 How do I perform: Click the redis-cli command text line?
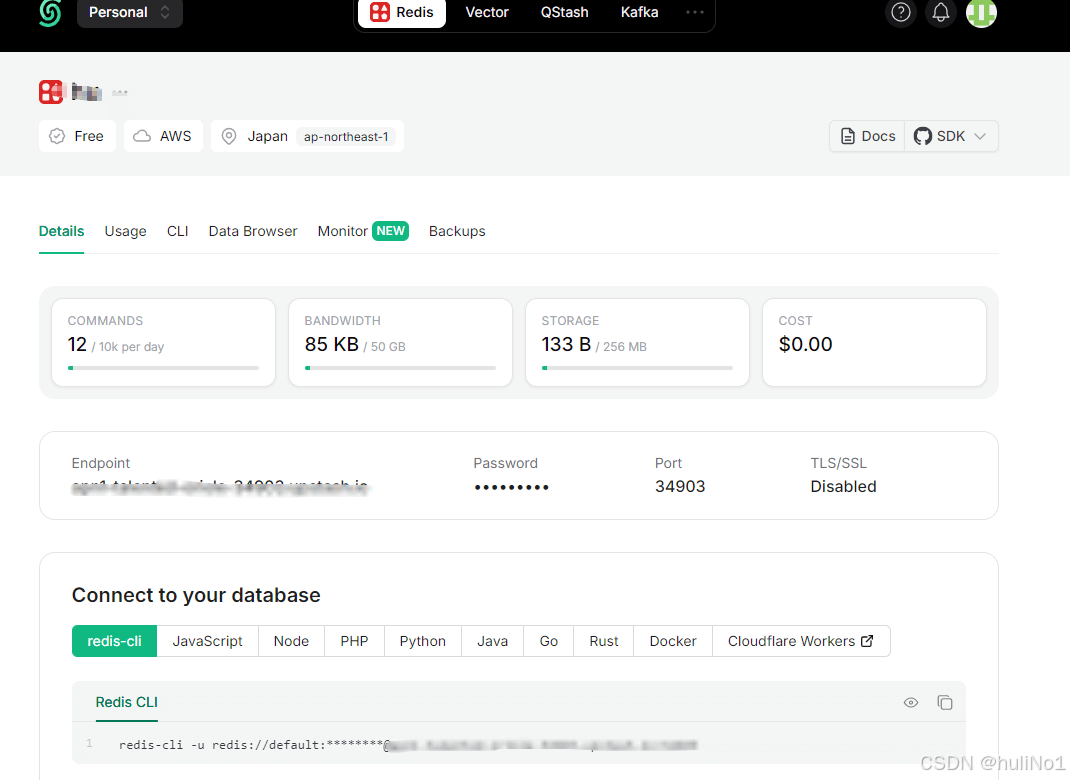click(408, 745)
